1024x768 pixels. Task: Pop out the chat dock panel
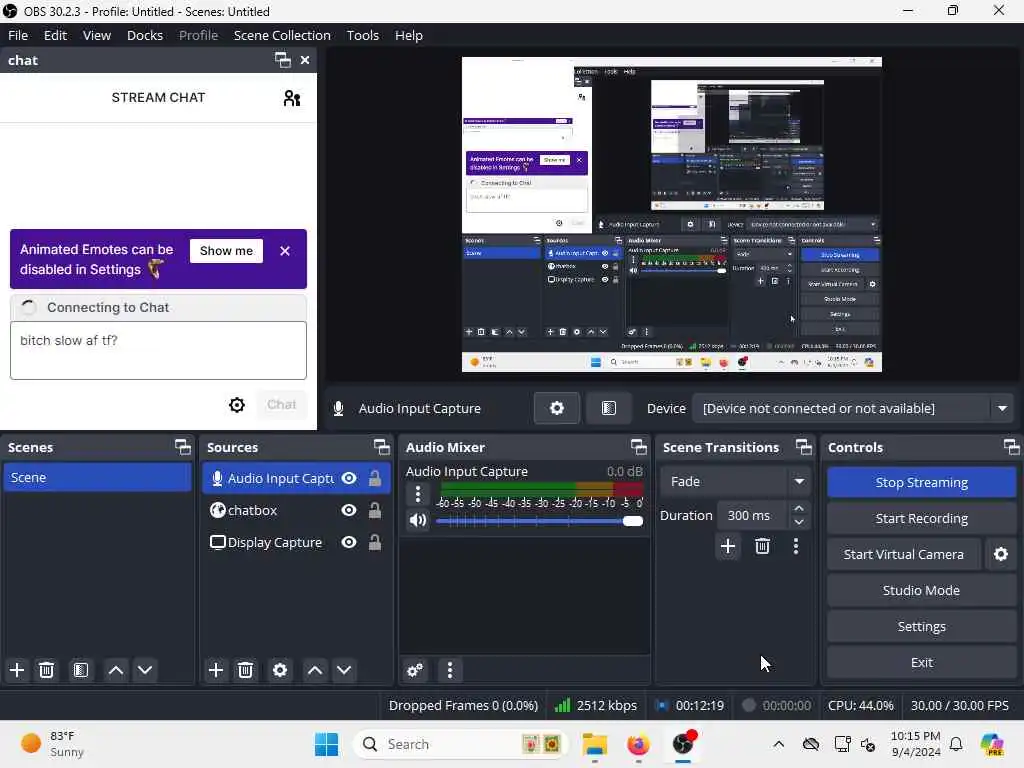point(283,60)
